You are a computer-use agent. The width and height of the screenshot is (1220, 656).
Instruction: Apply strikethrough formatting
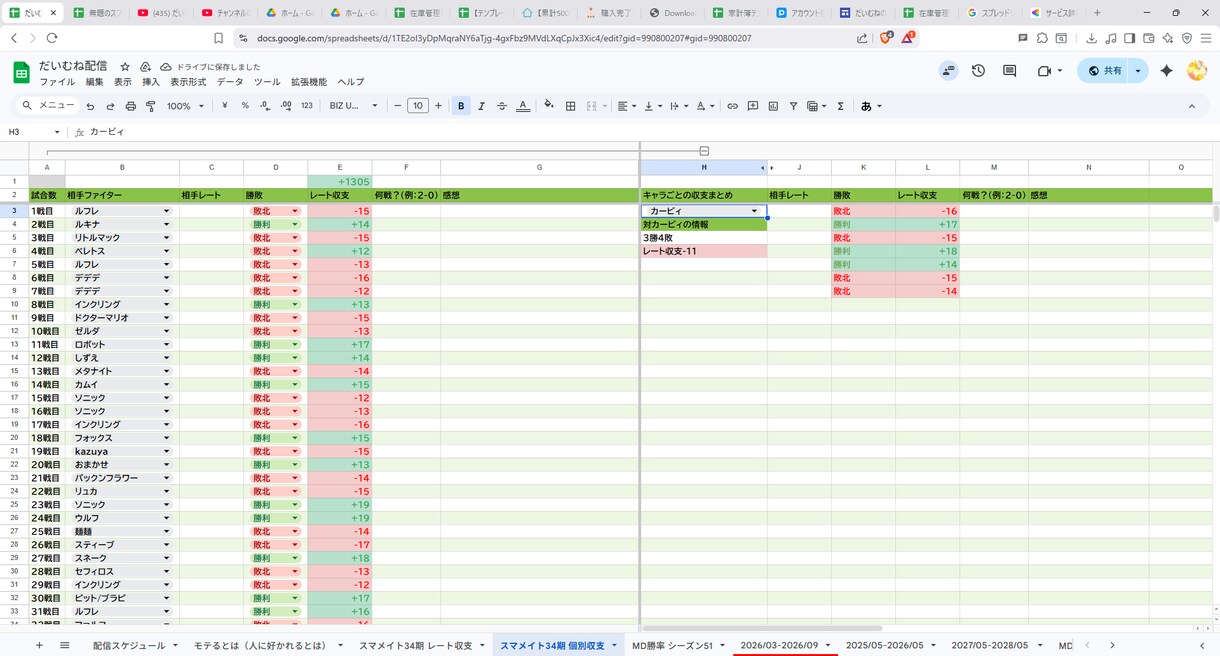click(502, 106)
